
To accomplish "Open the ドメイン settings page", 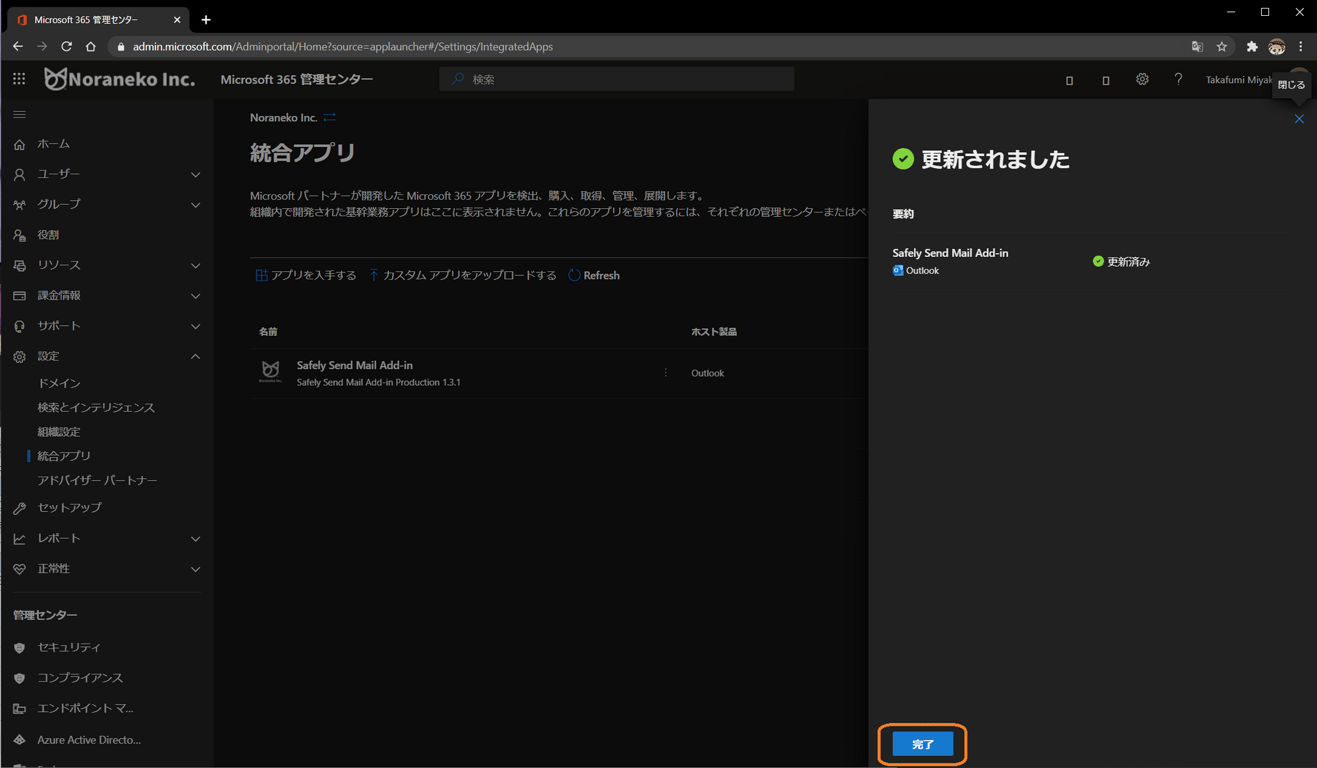I will click(x=59, y=383).
